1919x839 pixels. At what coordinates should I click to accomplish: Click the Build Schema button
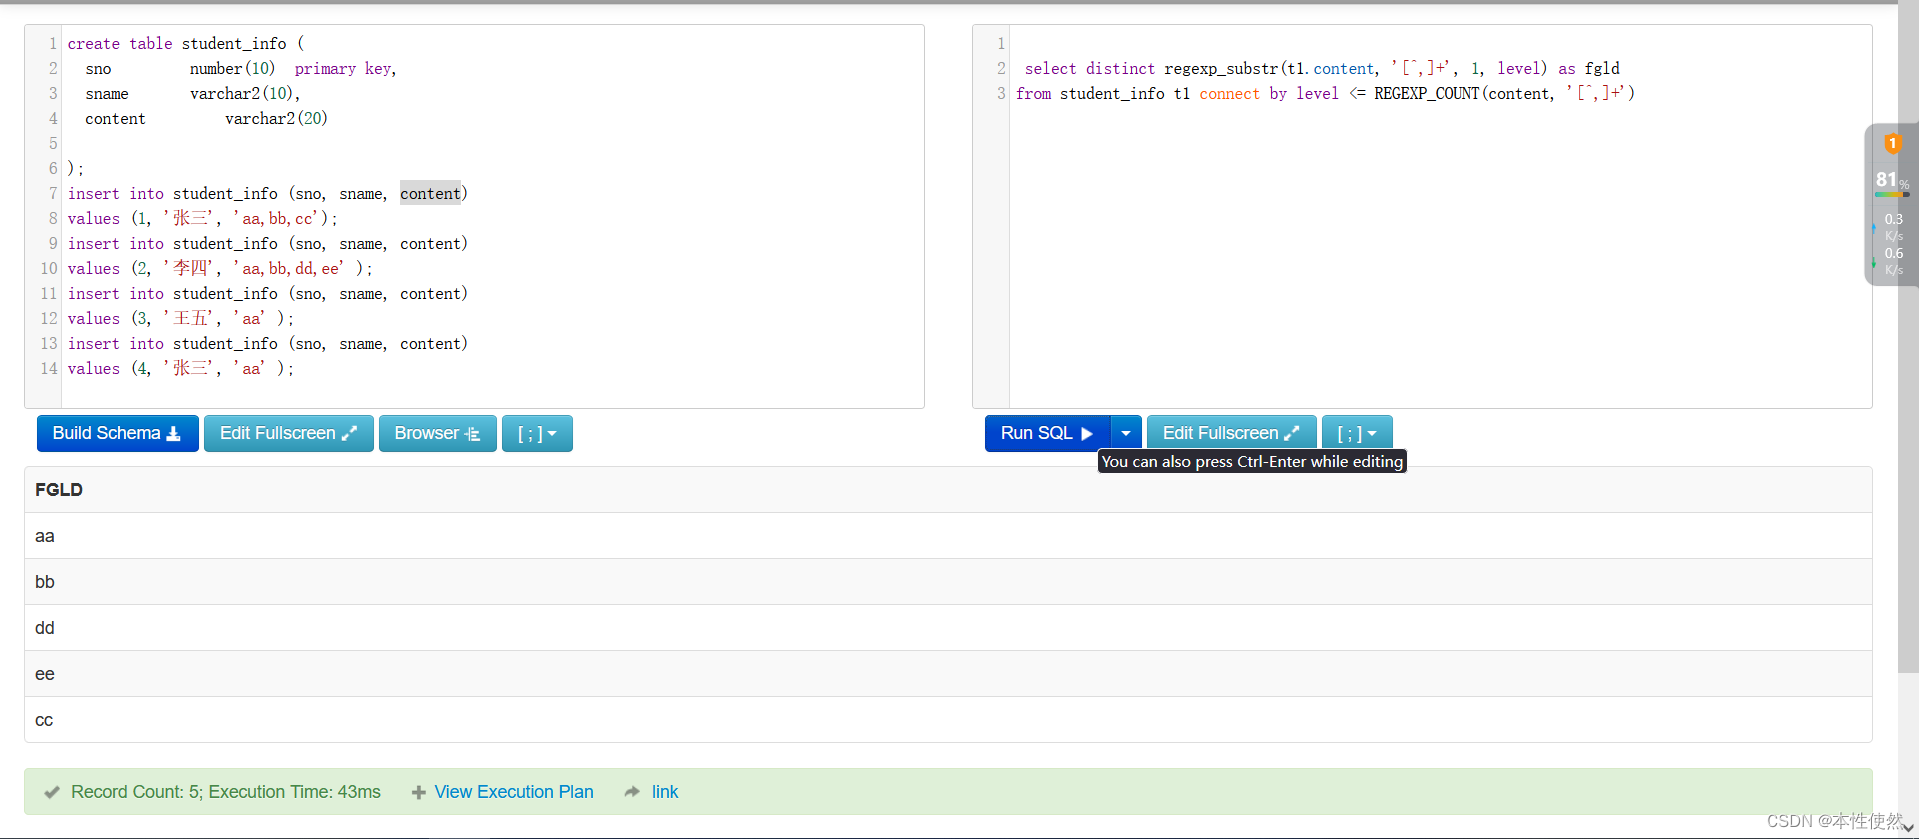[117, 433]
